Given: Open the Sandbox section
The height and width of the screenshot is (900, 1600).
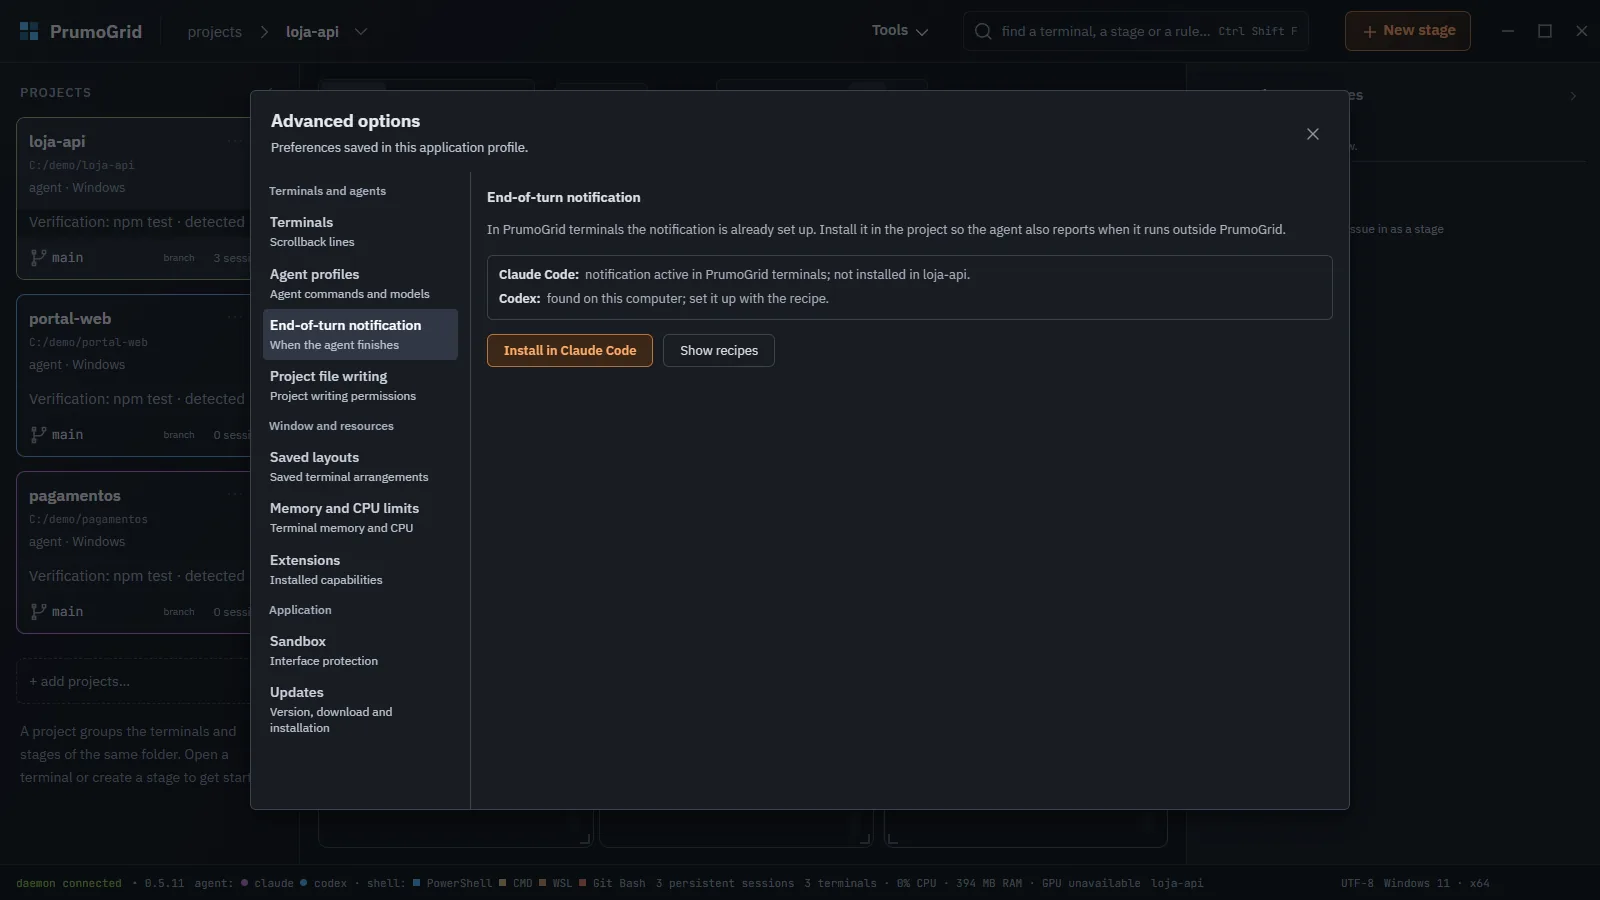Looking at the screenshot, I should tap(360, 650).
